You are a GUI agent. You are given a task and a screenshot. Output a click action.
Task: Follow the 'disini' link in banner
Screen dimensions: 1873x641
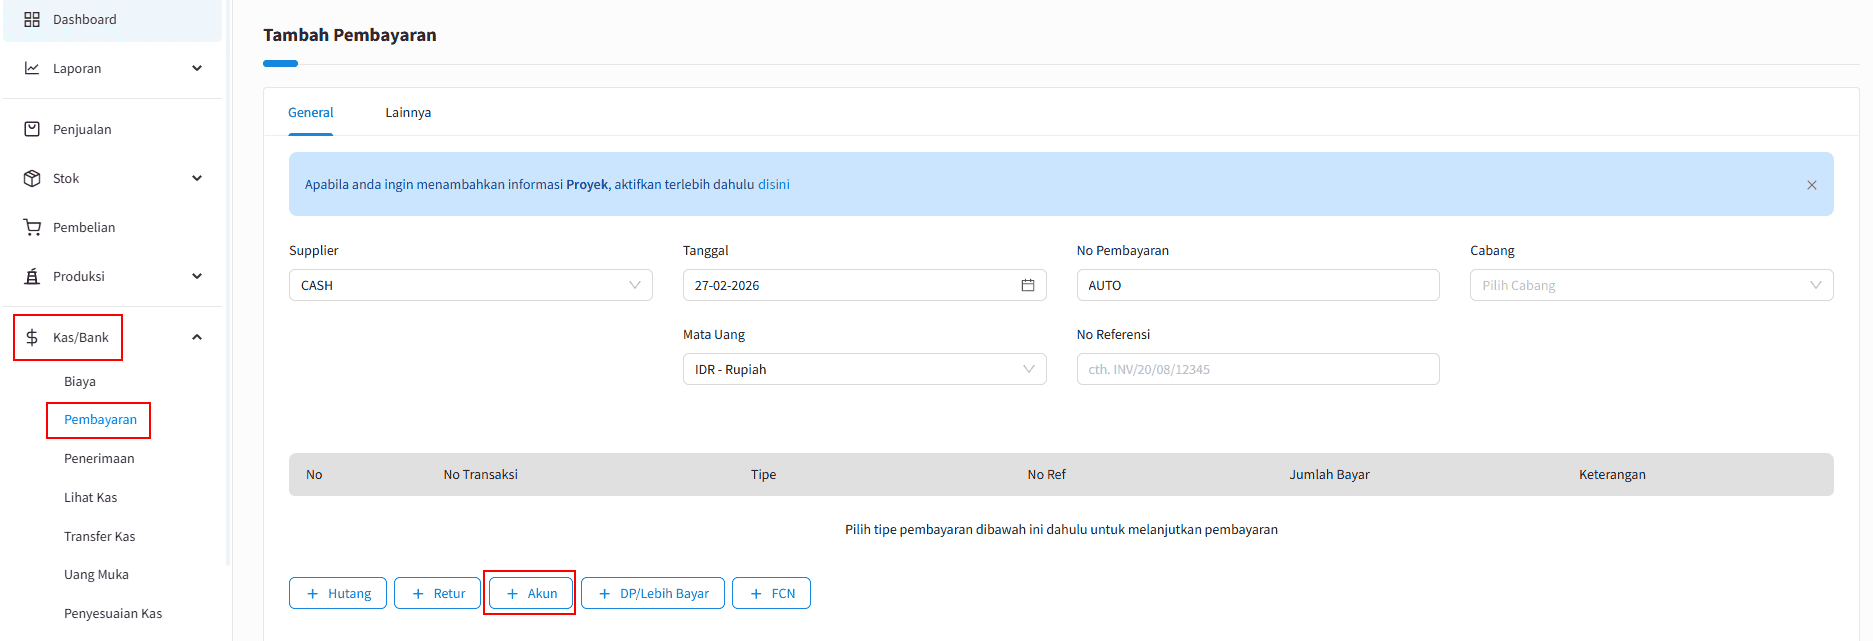pyautogui.click(x=773, y=184)
